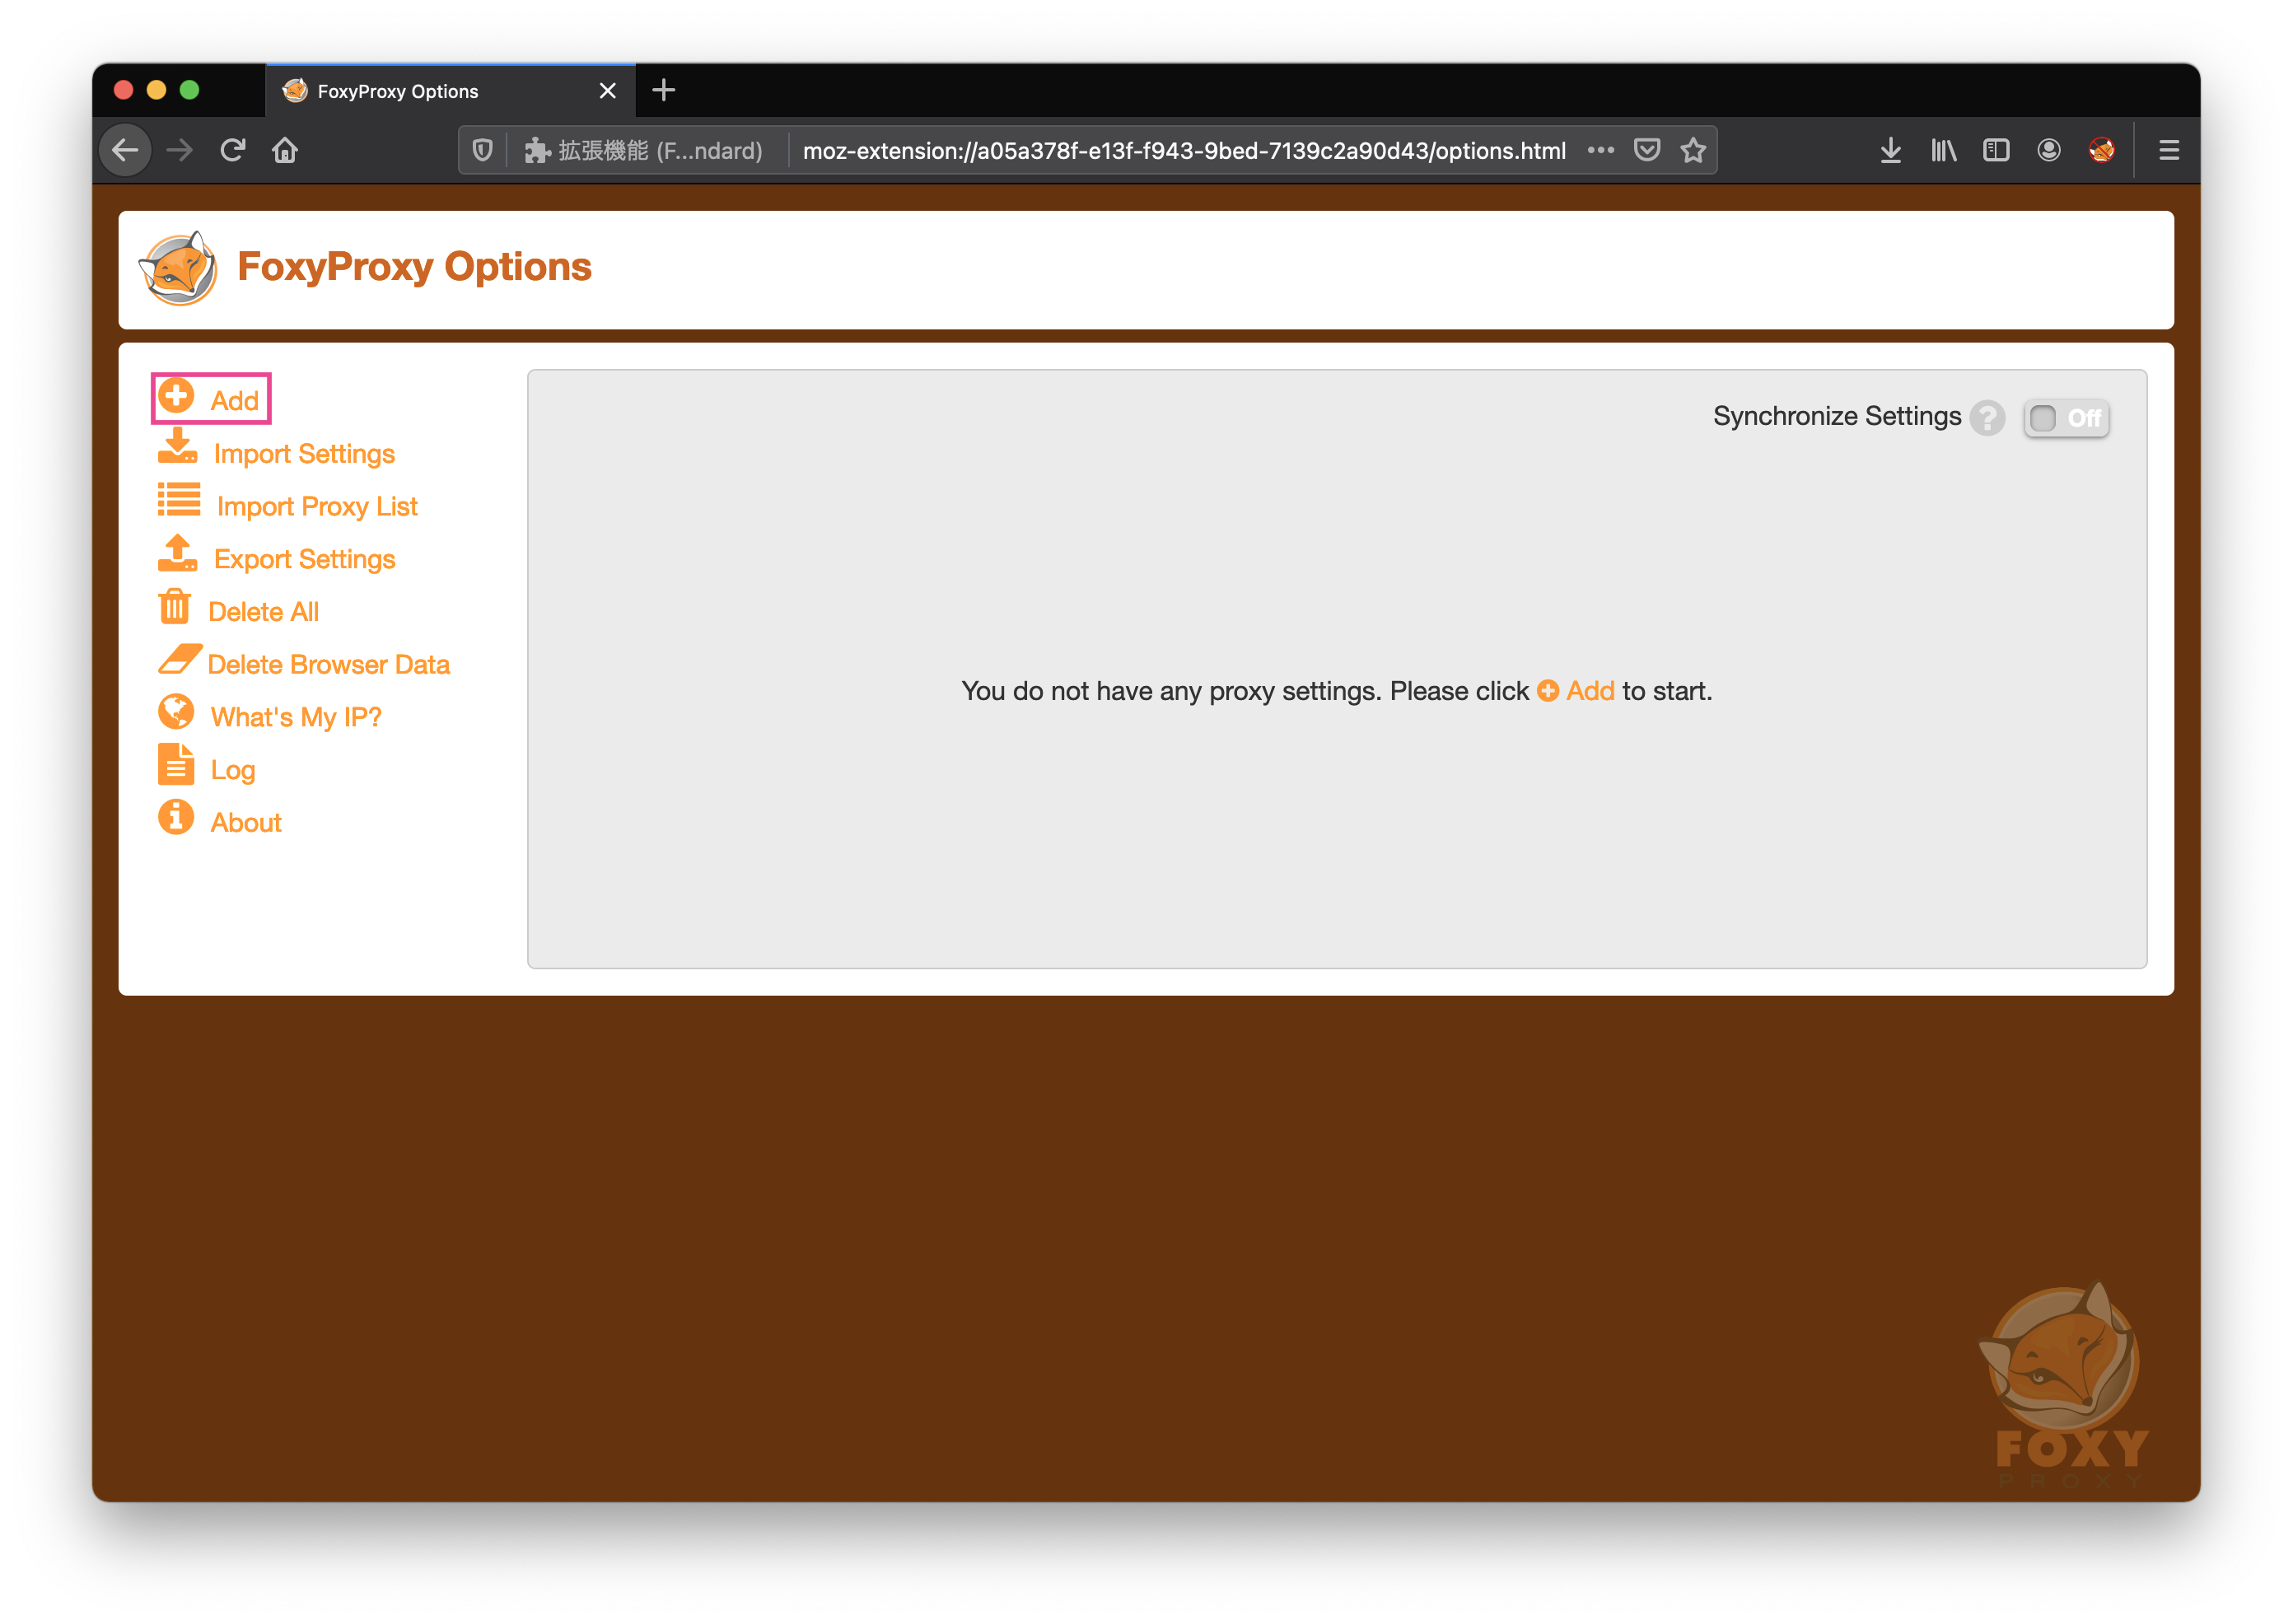This screenshot has width=2293, height=1624.
Task: Click the Synchronize Settings help question mark
Action: (x=1987, y=418)
